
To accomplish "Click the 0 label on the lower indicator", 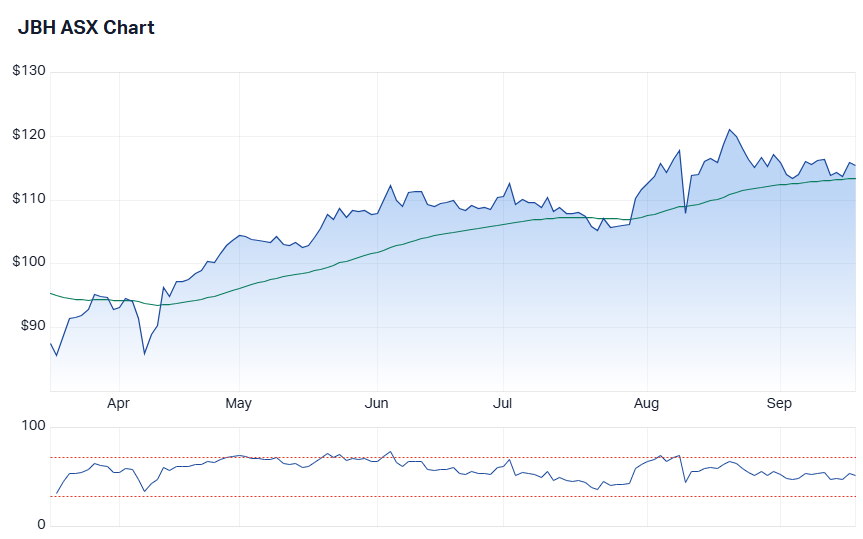I will pos(41,525).
